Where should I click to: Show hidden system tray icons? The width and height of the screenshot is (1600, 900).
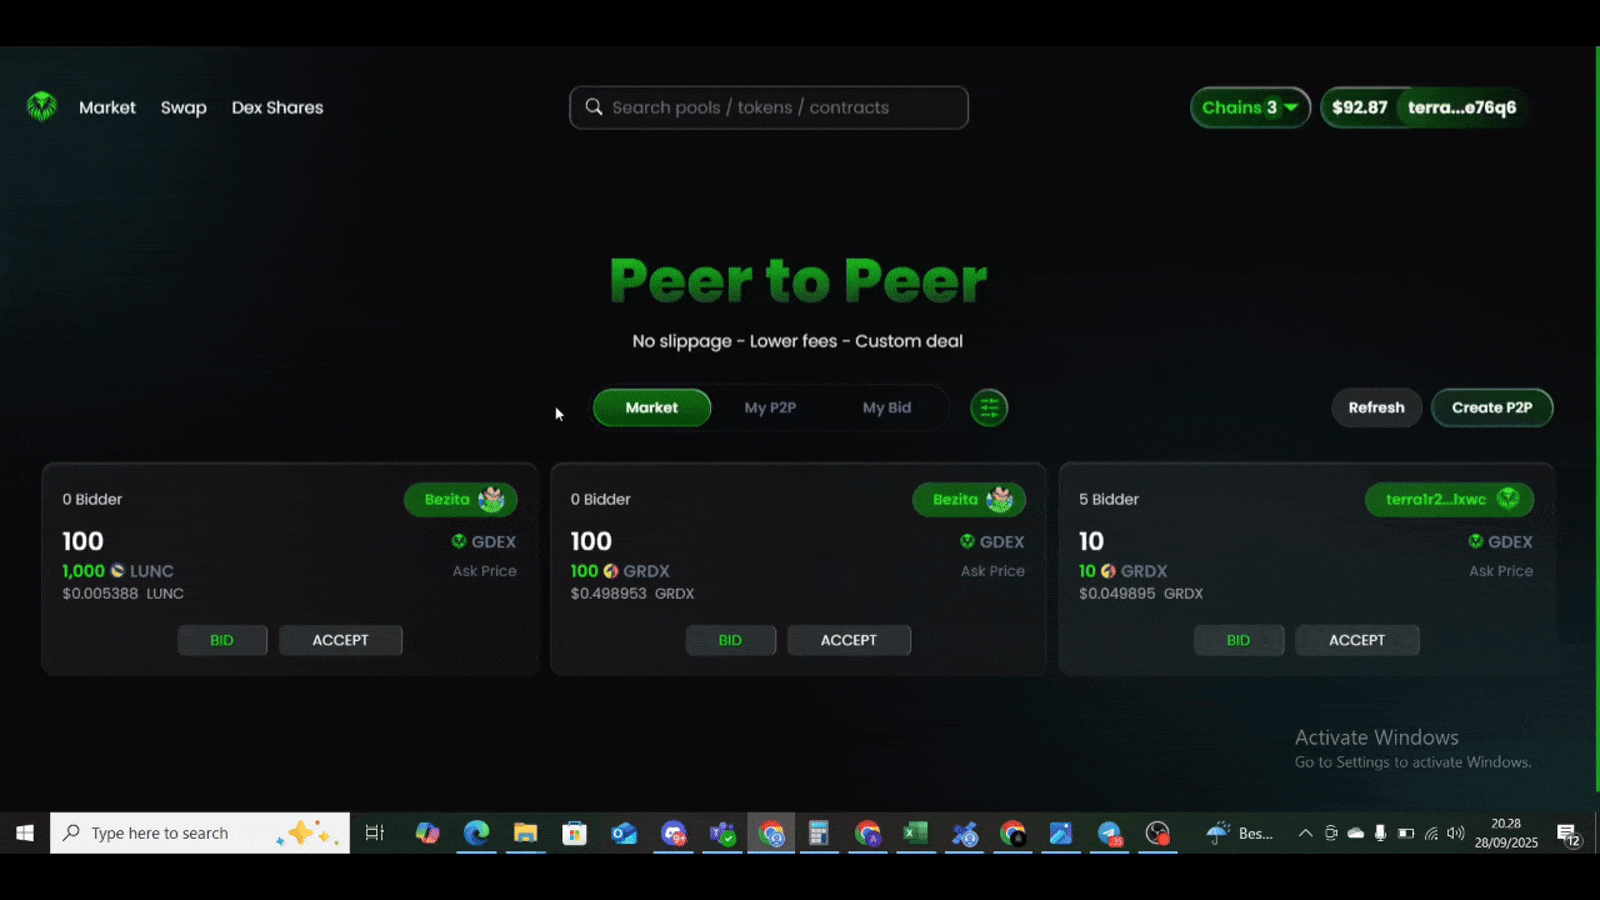pos(1305,833)
